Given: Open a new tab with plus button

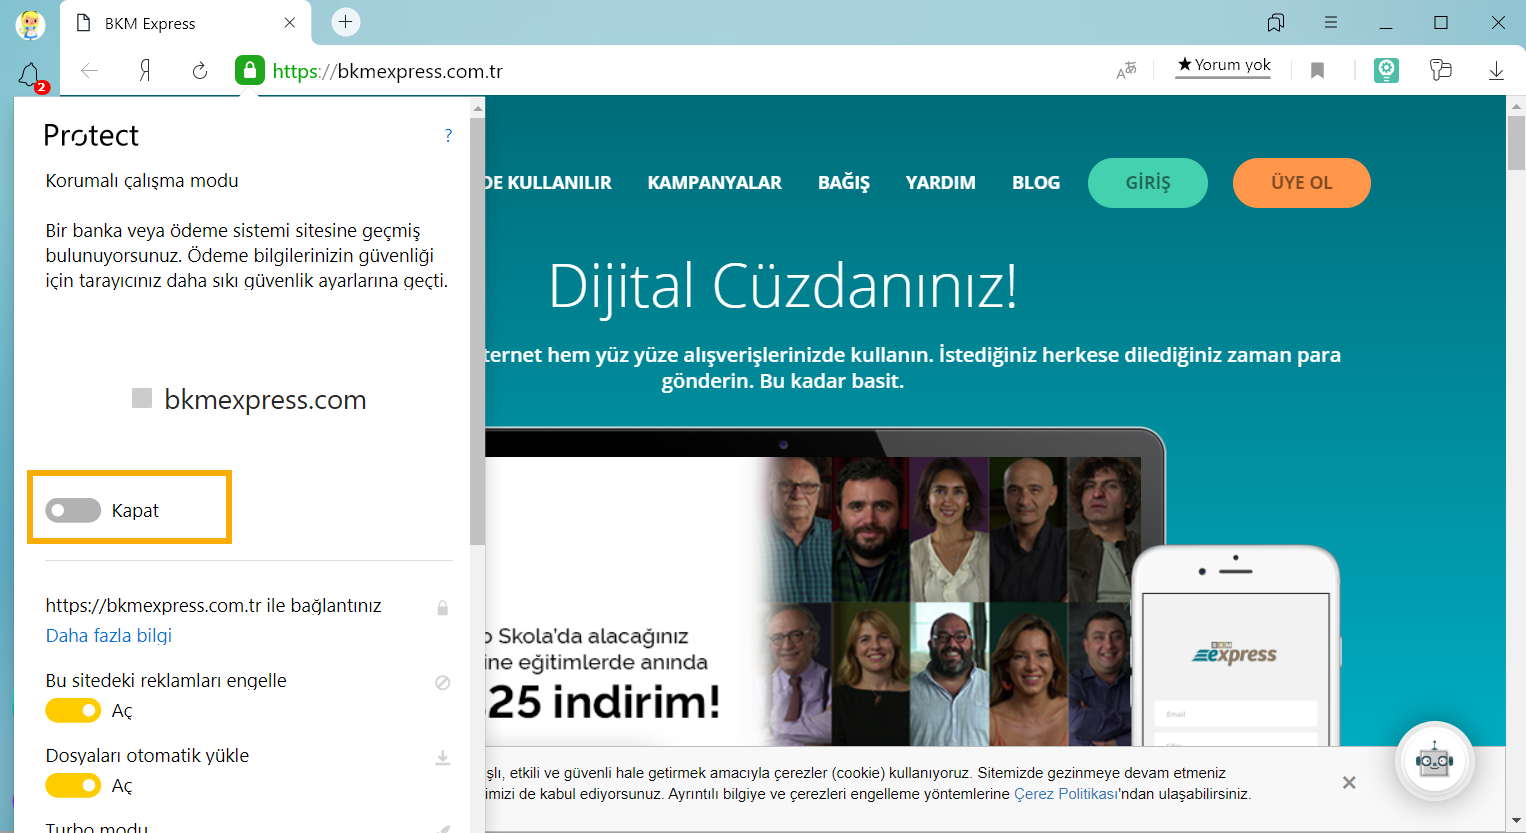Looking at the screenshot, I should (346, 22).
